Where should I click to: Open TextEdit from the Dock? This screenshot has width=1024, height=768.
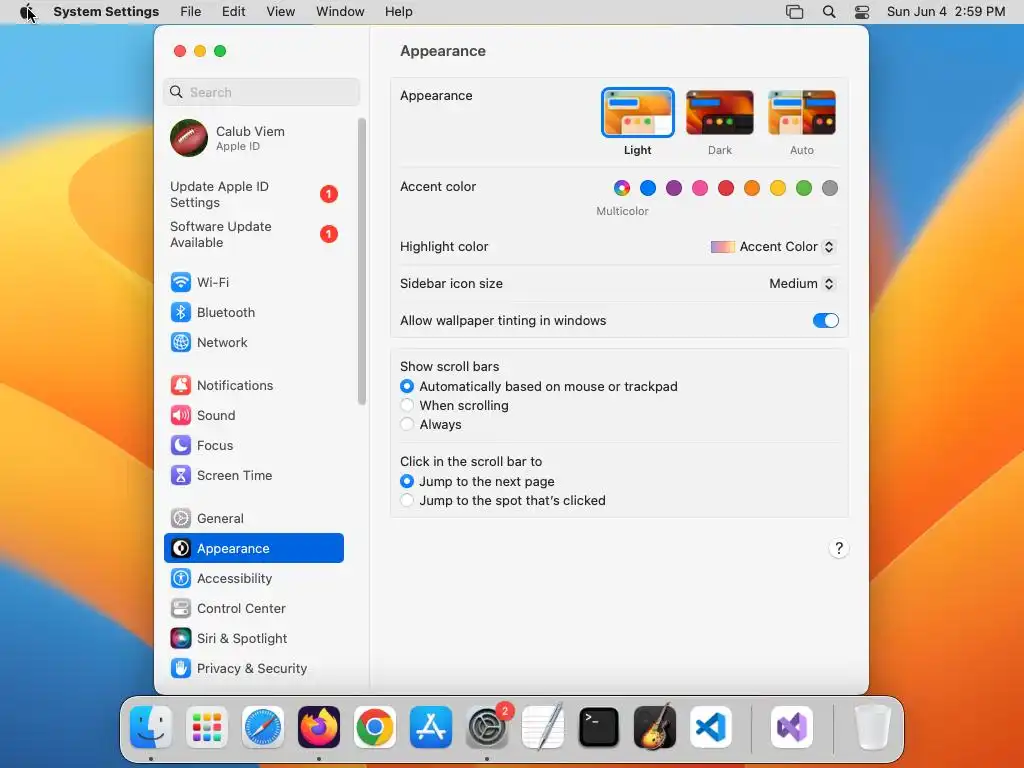543,727
